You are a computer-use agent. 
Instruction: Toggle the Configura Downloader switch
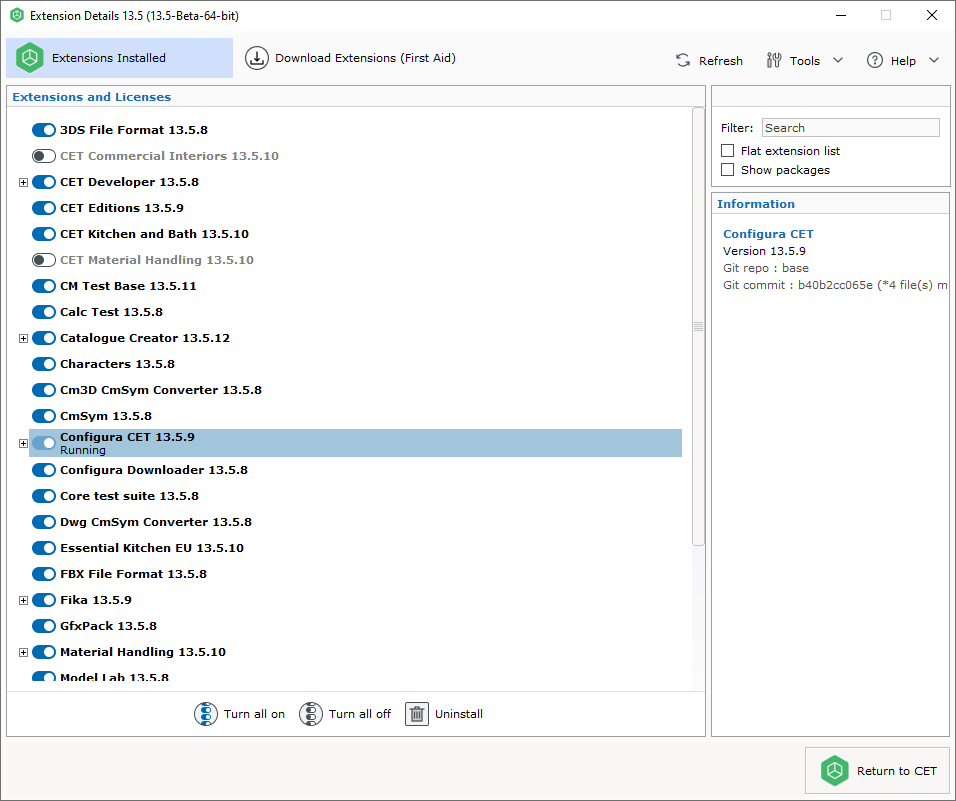44,470
